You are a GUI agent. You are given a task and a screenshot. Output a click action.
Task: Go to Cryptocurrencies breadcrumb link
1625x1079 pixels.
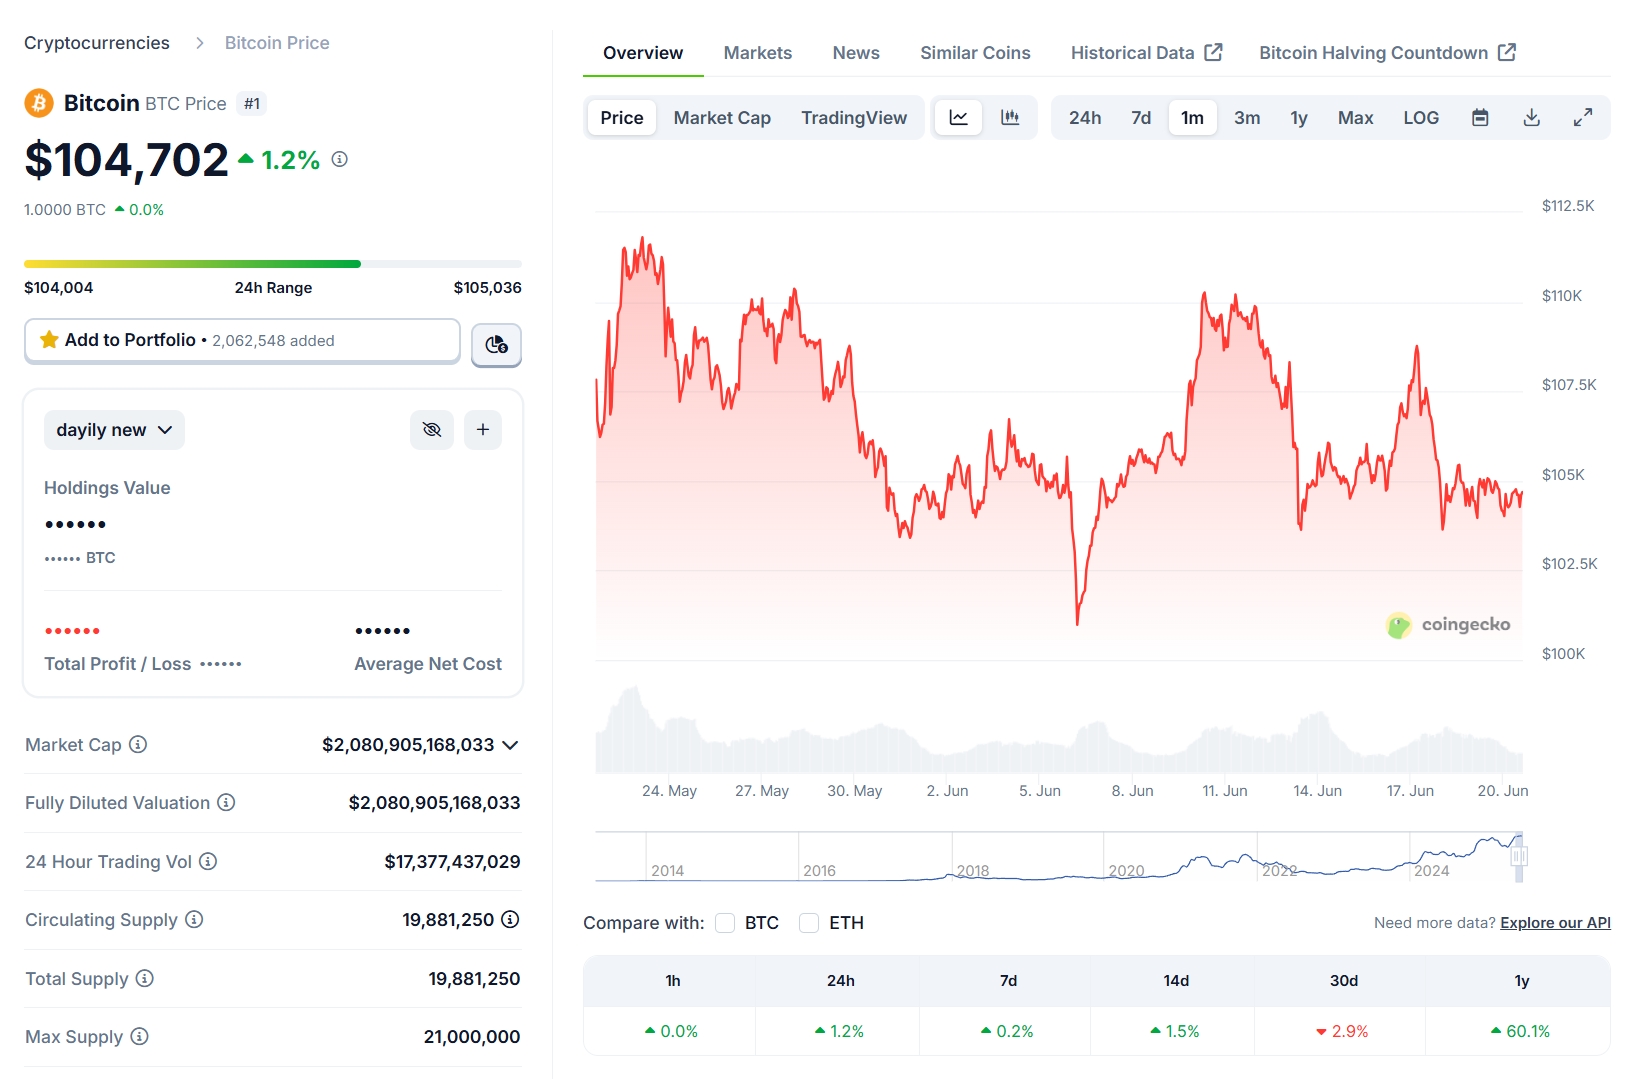tap(97, 43)
